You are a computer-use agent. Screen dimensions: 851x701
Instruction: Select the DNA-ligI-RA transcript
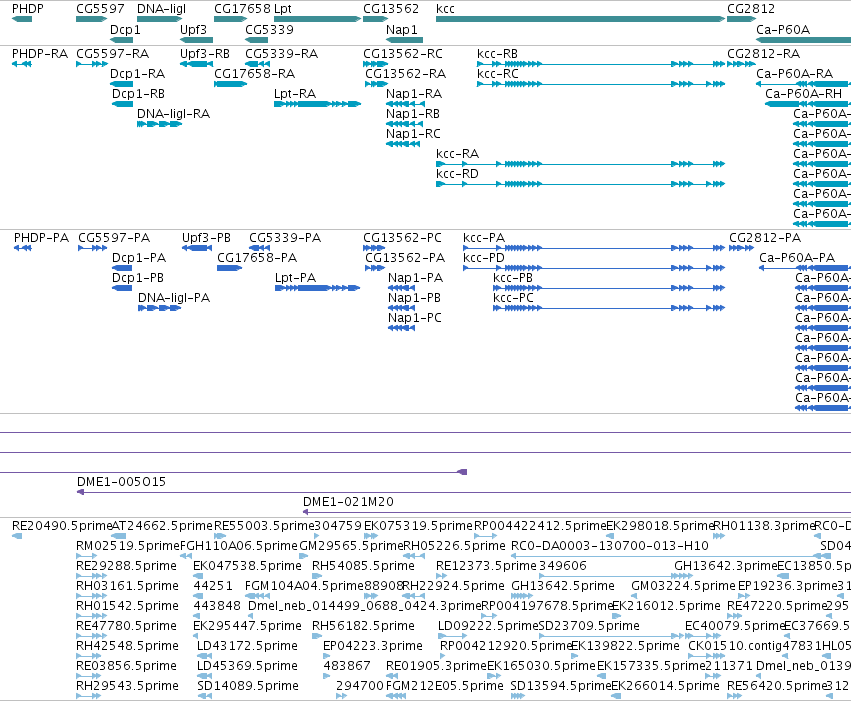[160, 124]
